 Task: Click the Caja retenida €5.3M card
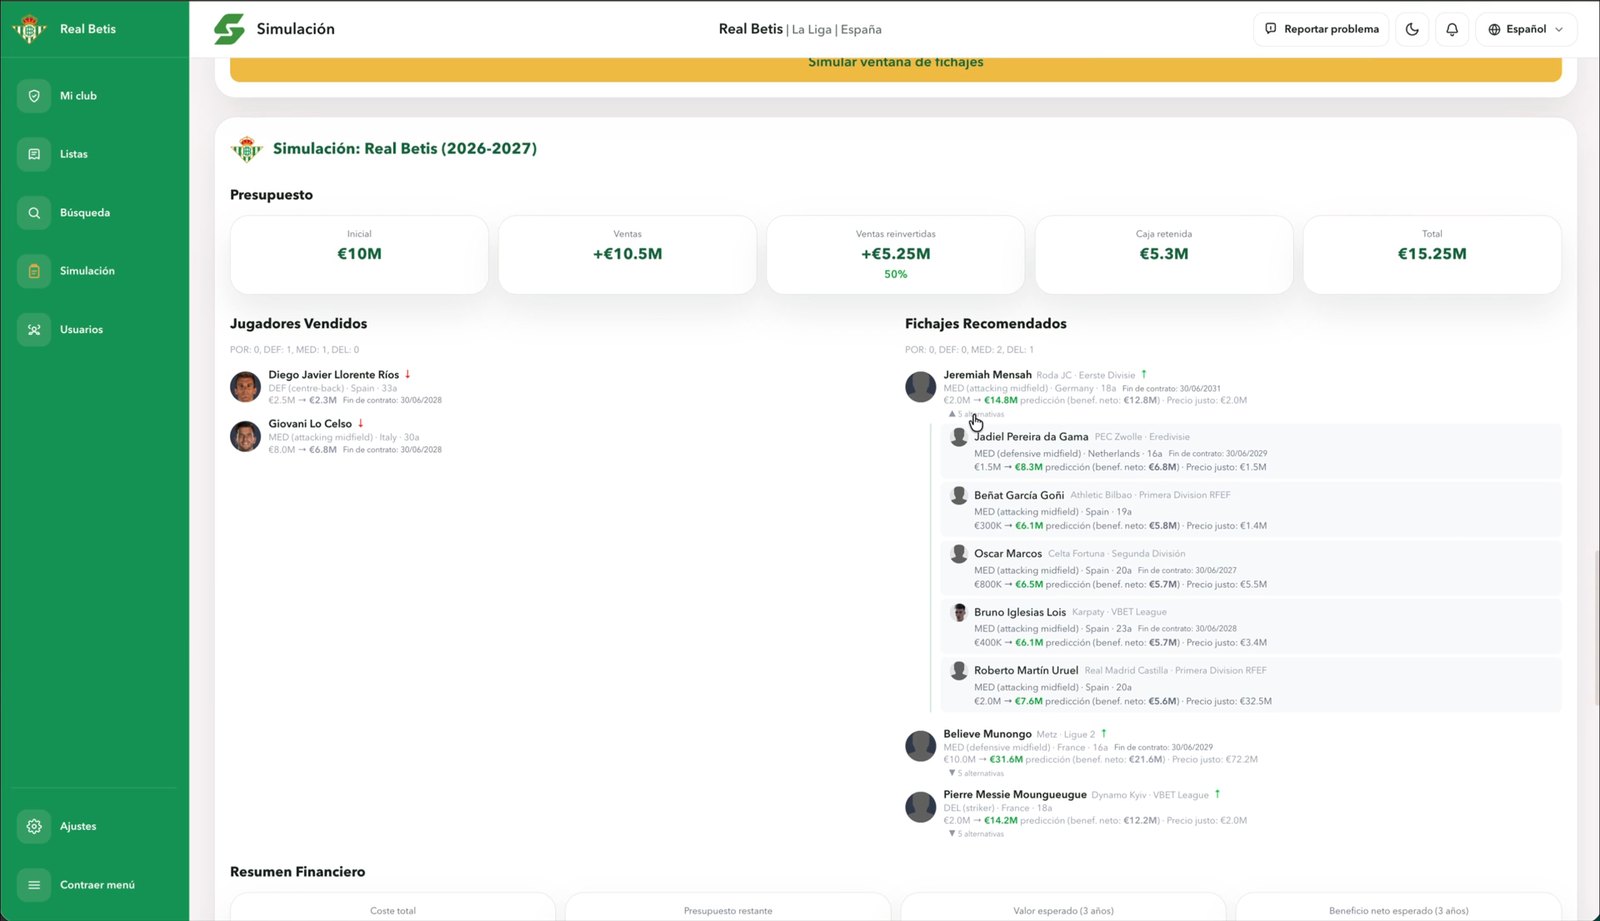point(1164,255)
